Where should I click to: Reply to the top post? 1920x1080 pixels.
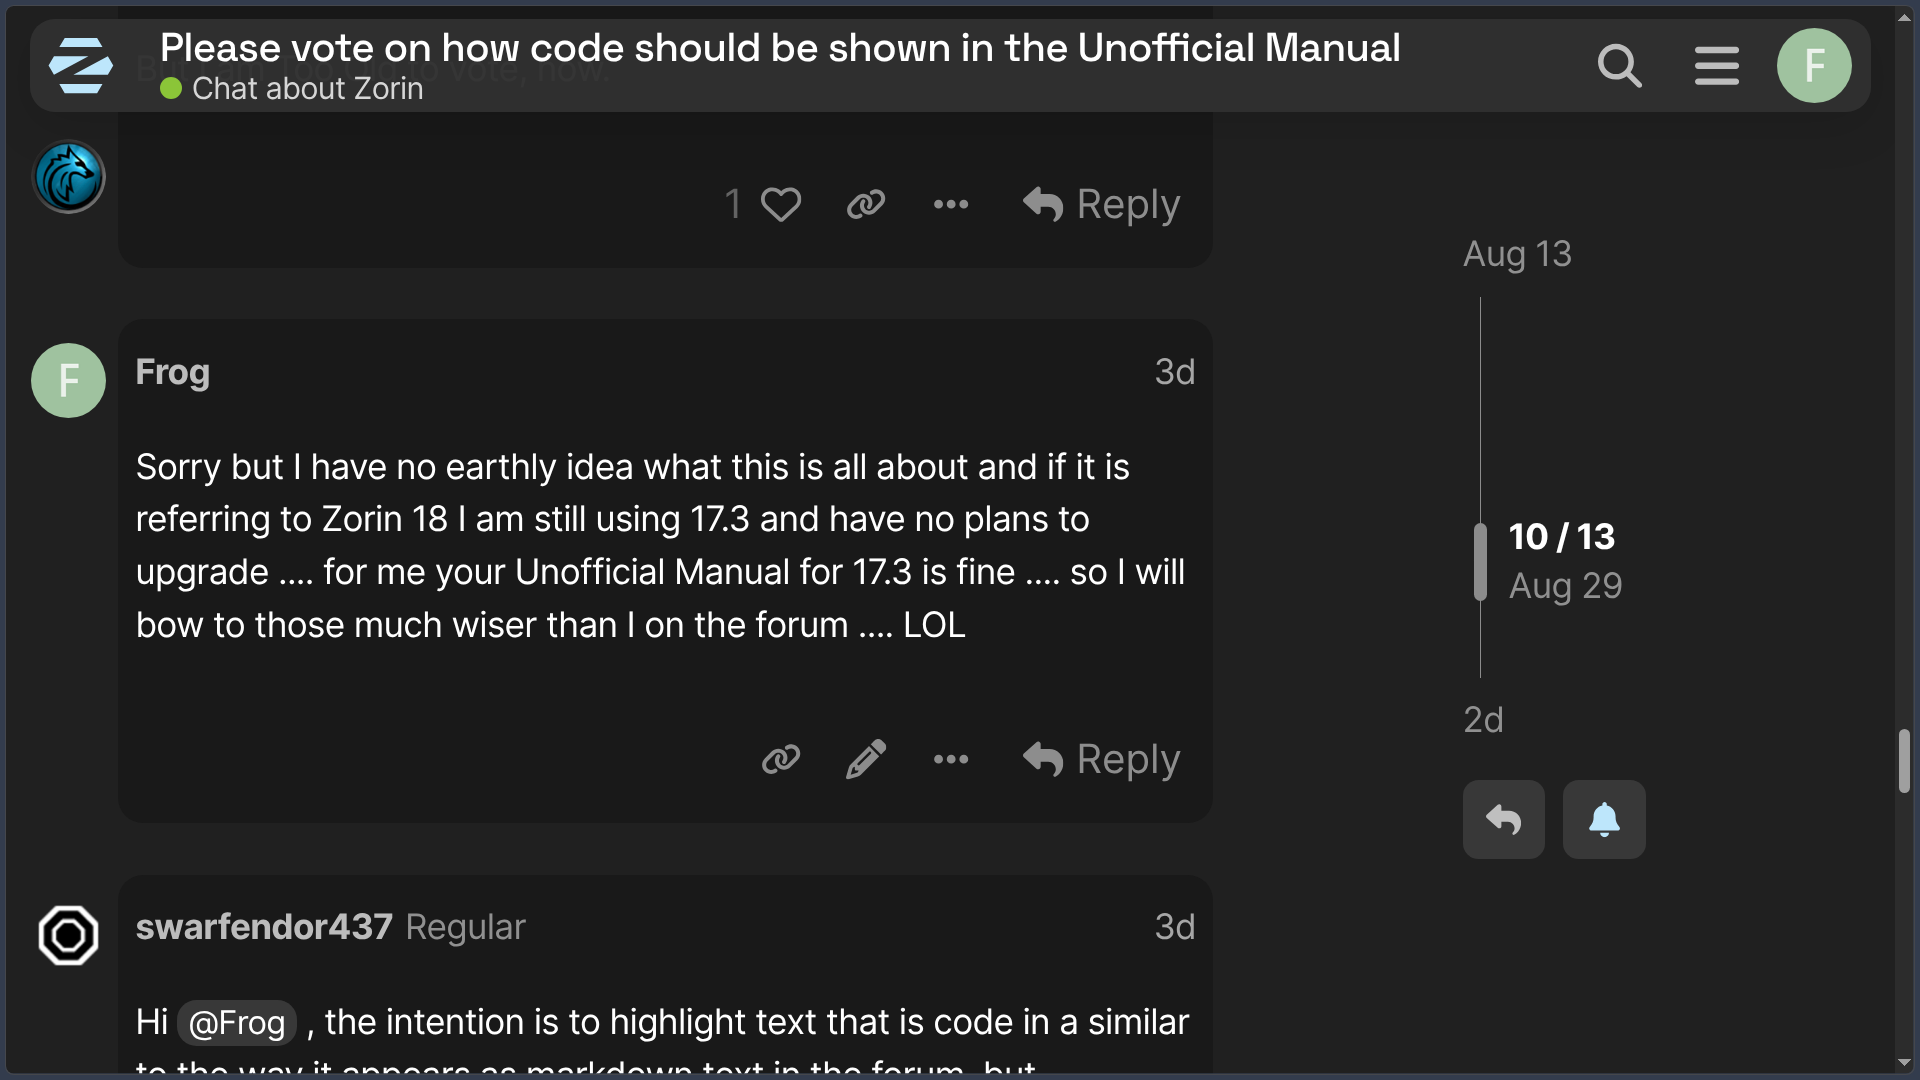1101,204
